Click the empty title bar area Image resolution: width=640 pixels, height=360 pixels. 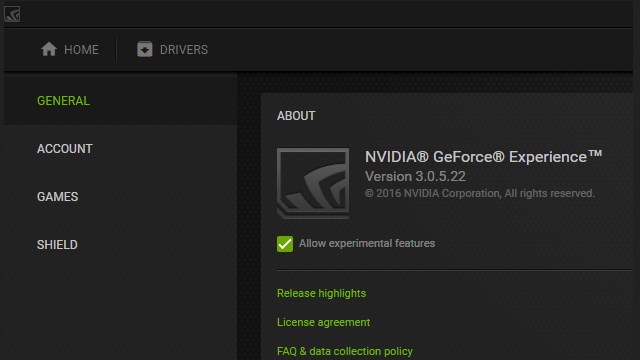[x=327, y=14]
